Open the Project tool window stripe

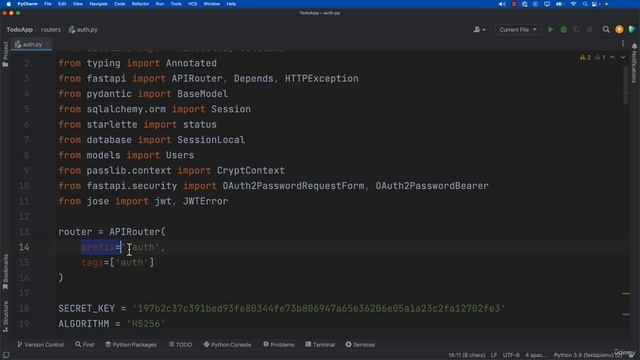[x=5, y=54]
